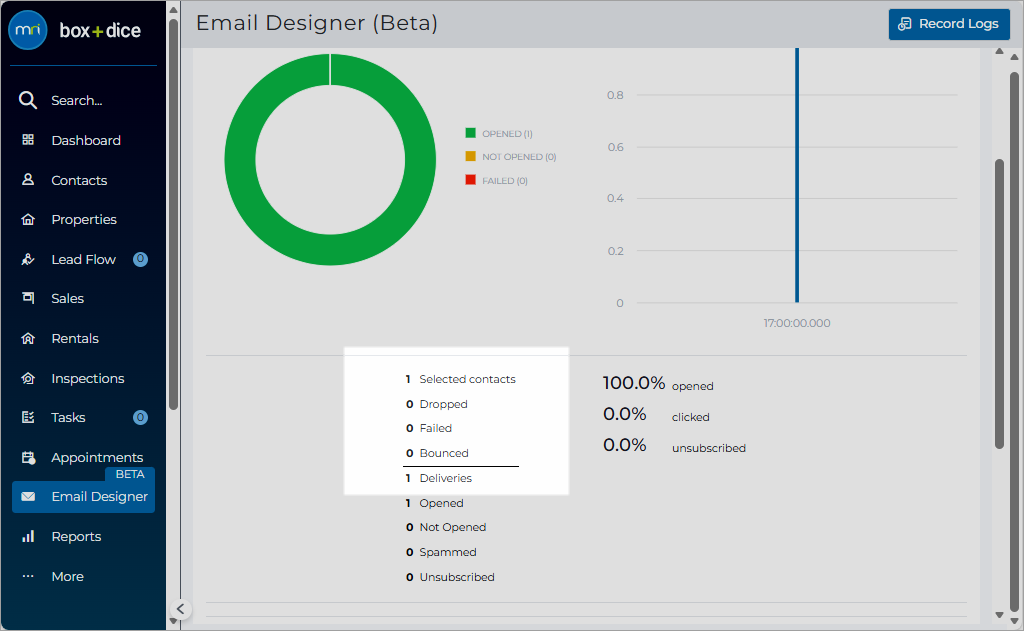This screenshot has width=1024, height=631.
Task: Click the Properties house icon
Action: click(x=28, y=219)
